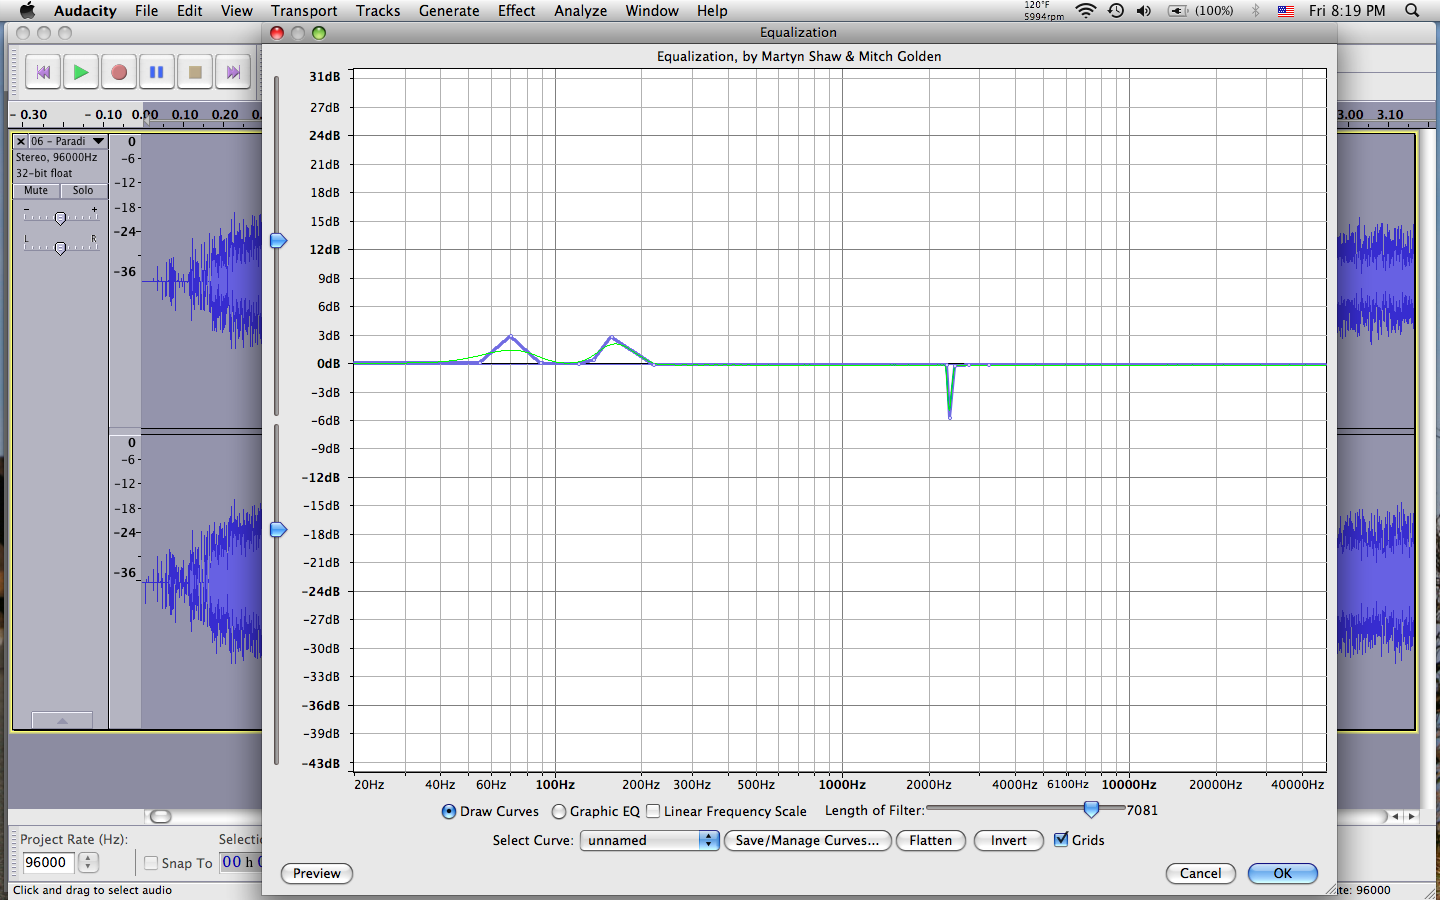1440x900 pixels.
Task: Close the track with its X icon
Action: 20,142
